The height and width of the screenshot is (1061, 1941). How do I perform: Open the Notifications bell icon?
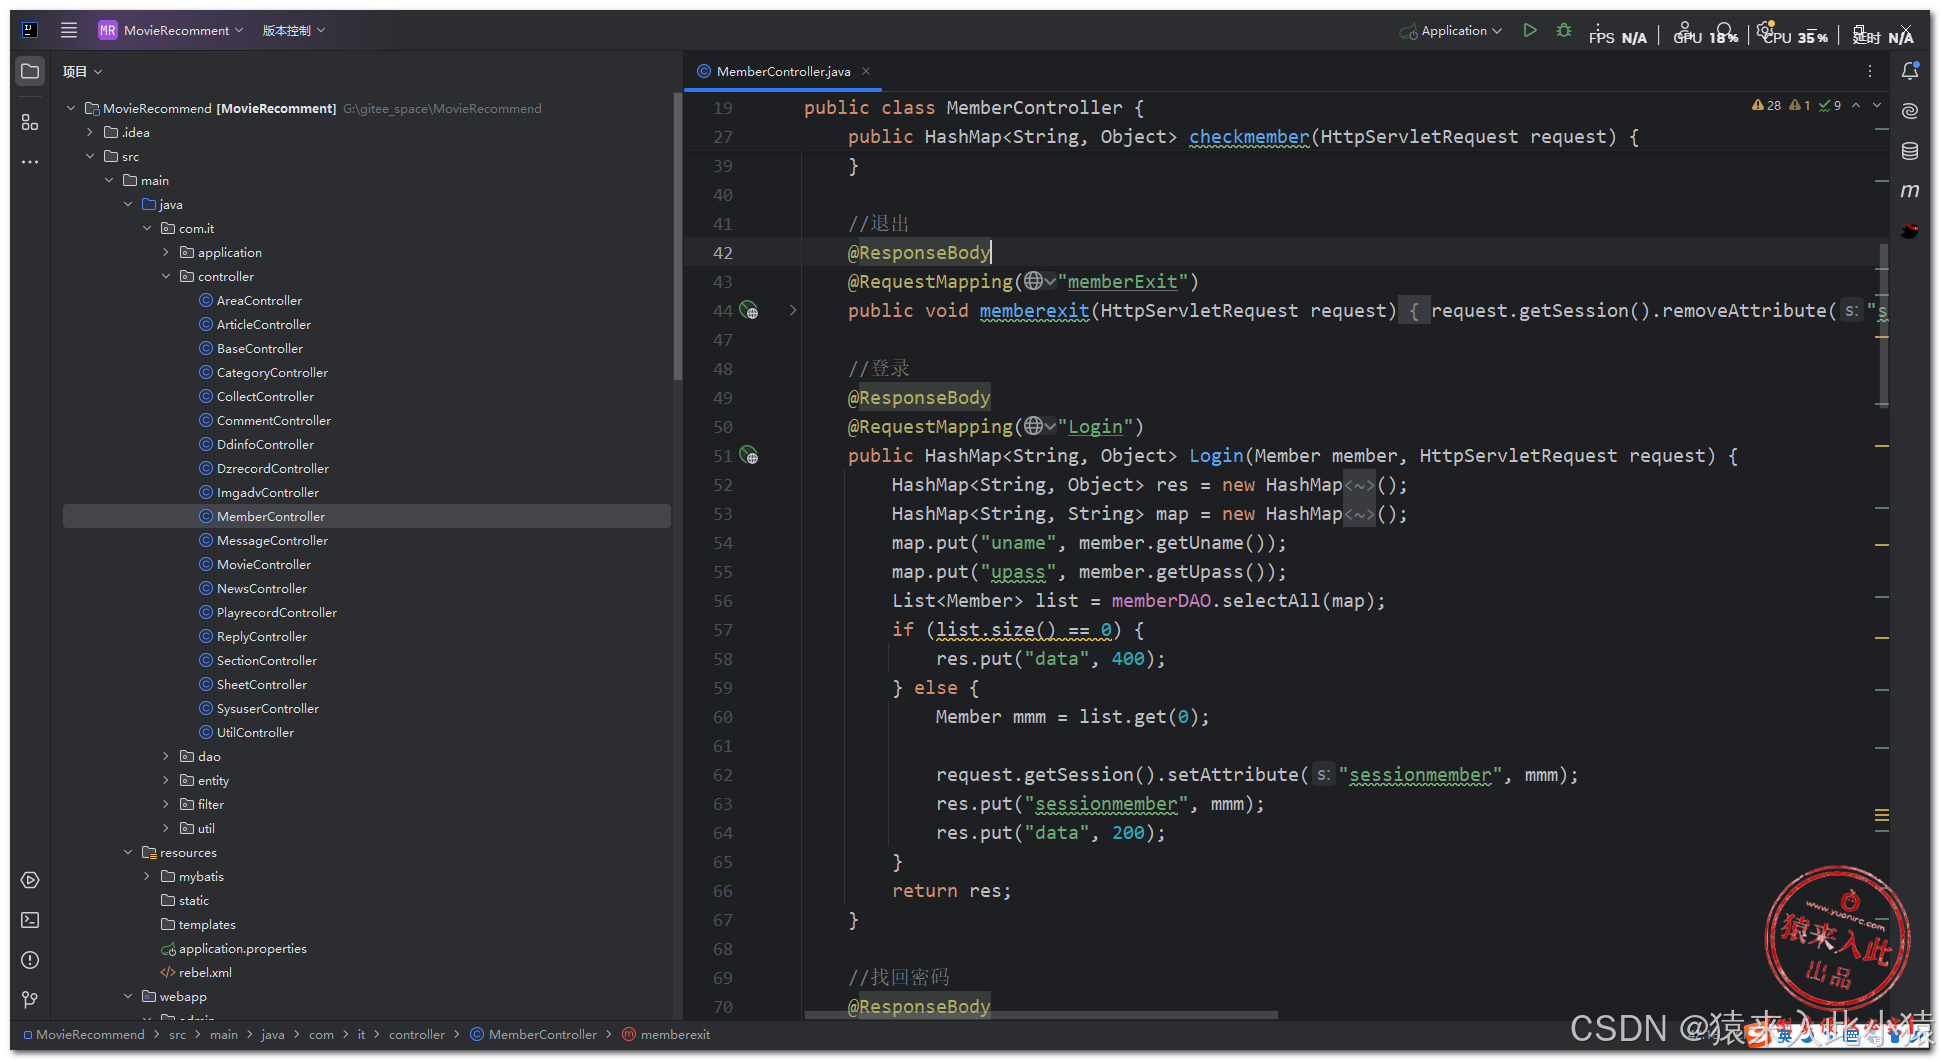click(x=1910, y=71)
